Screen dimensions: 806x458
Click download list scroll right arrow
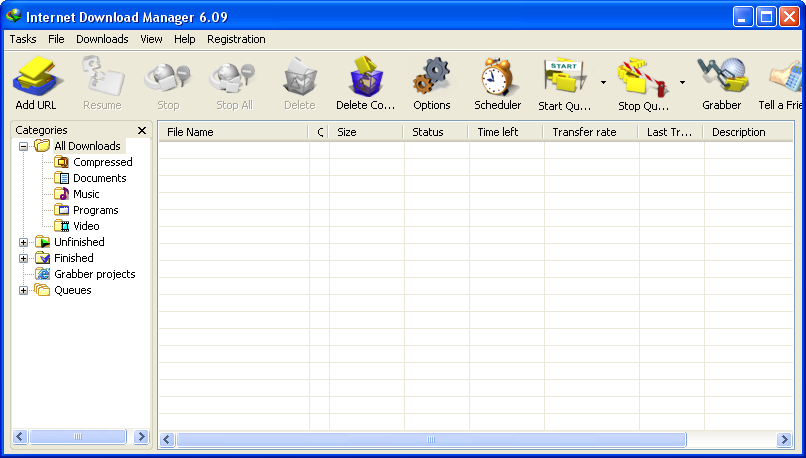tap(784, 439)
